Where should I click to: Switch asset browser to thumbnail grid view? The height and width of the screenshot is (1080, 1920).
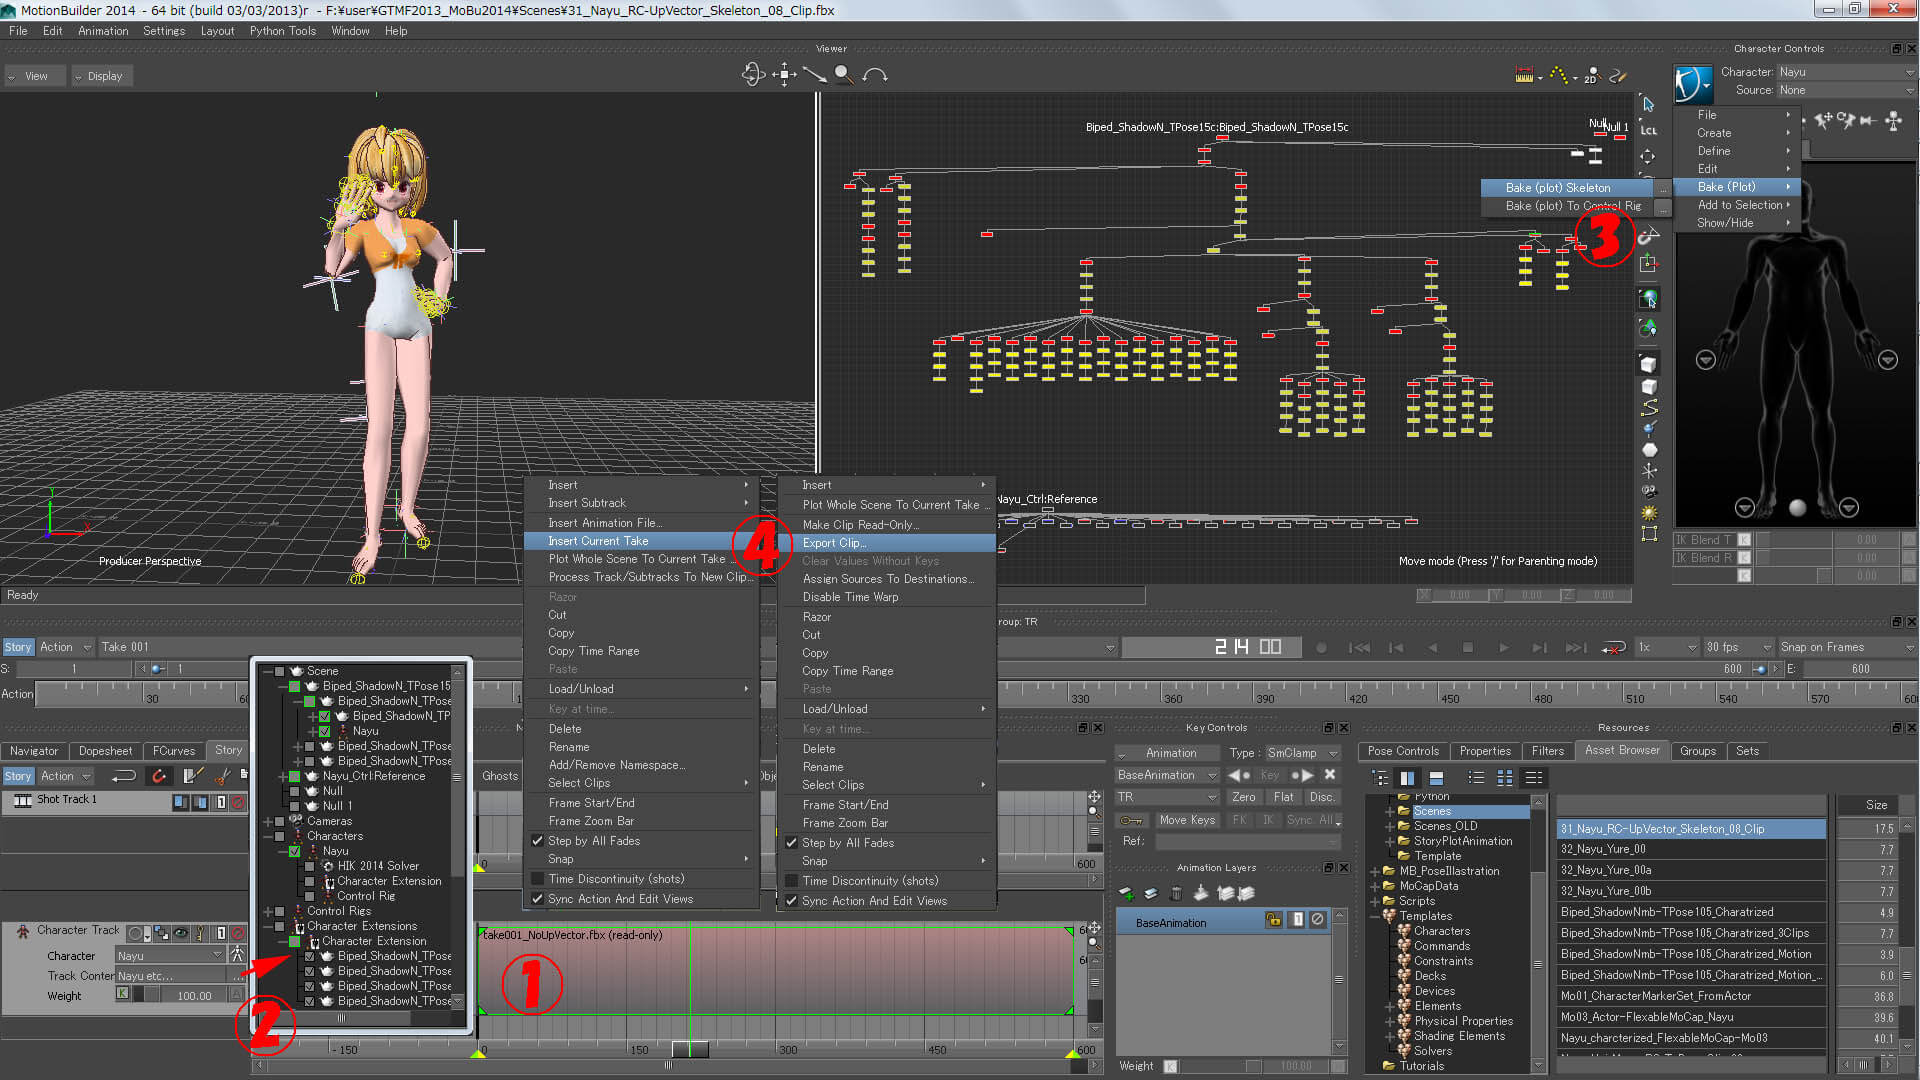point(1504,778)
